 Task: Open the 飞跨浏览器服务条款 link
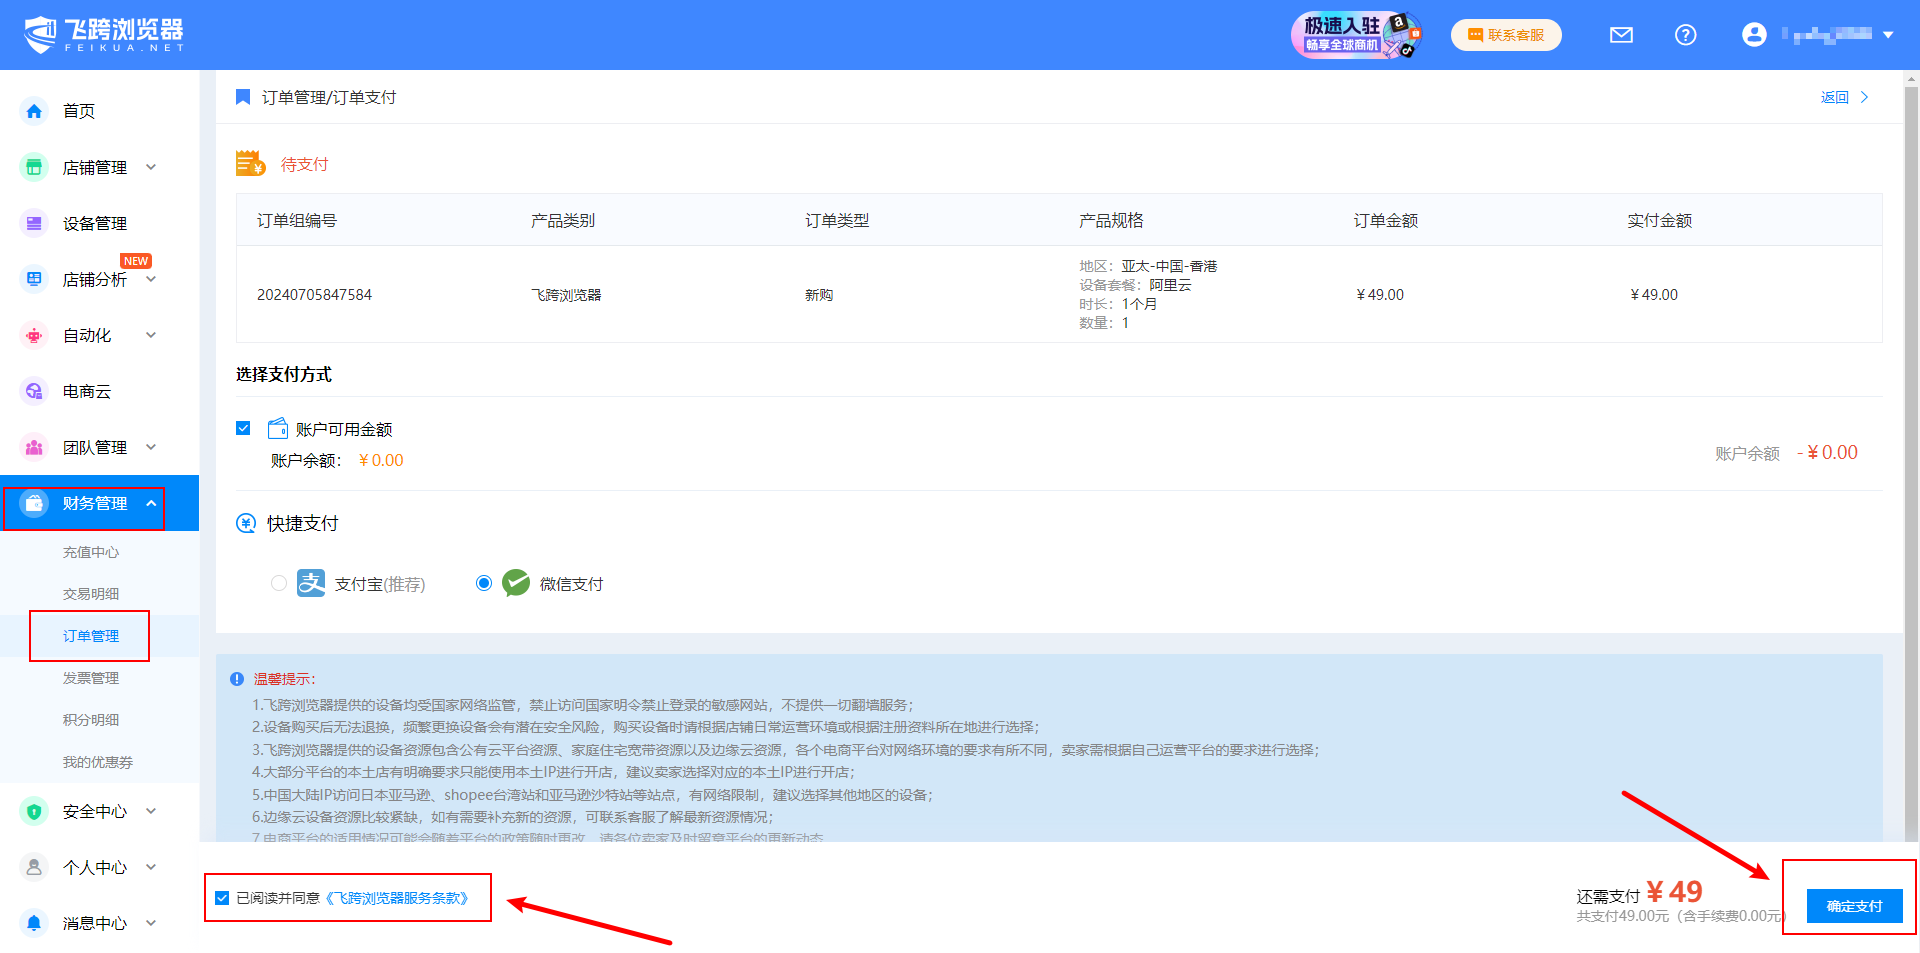(x=398, y=898)
